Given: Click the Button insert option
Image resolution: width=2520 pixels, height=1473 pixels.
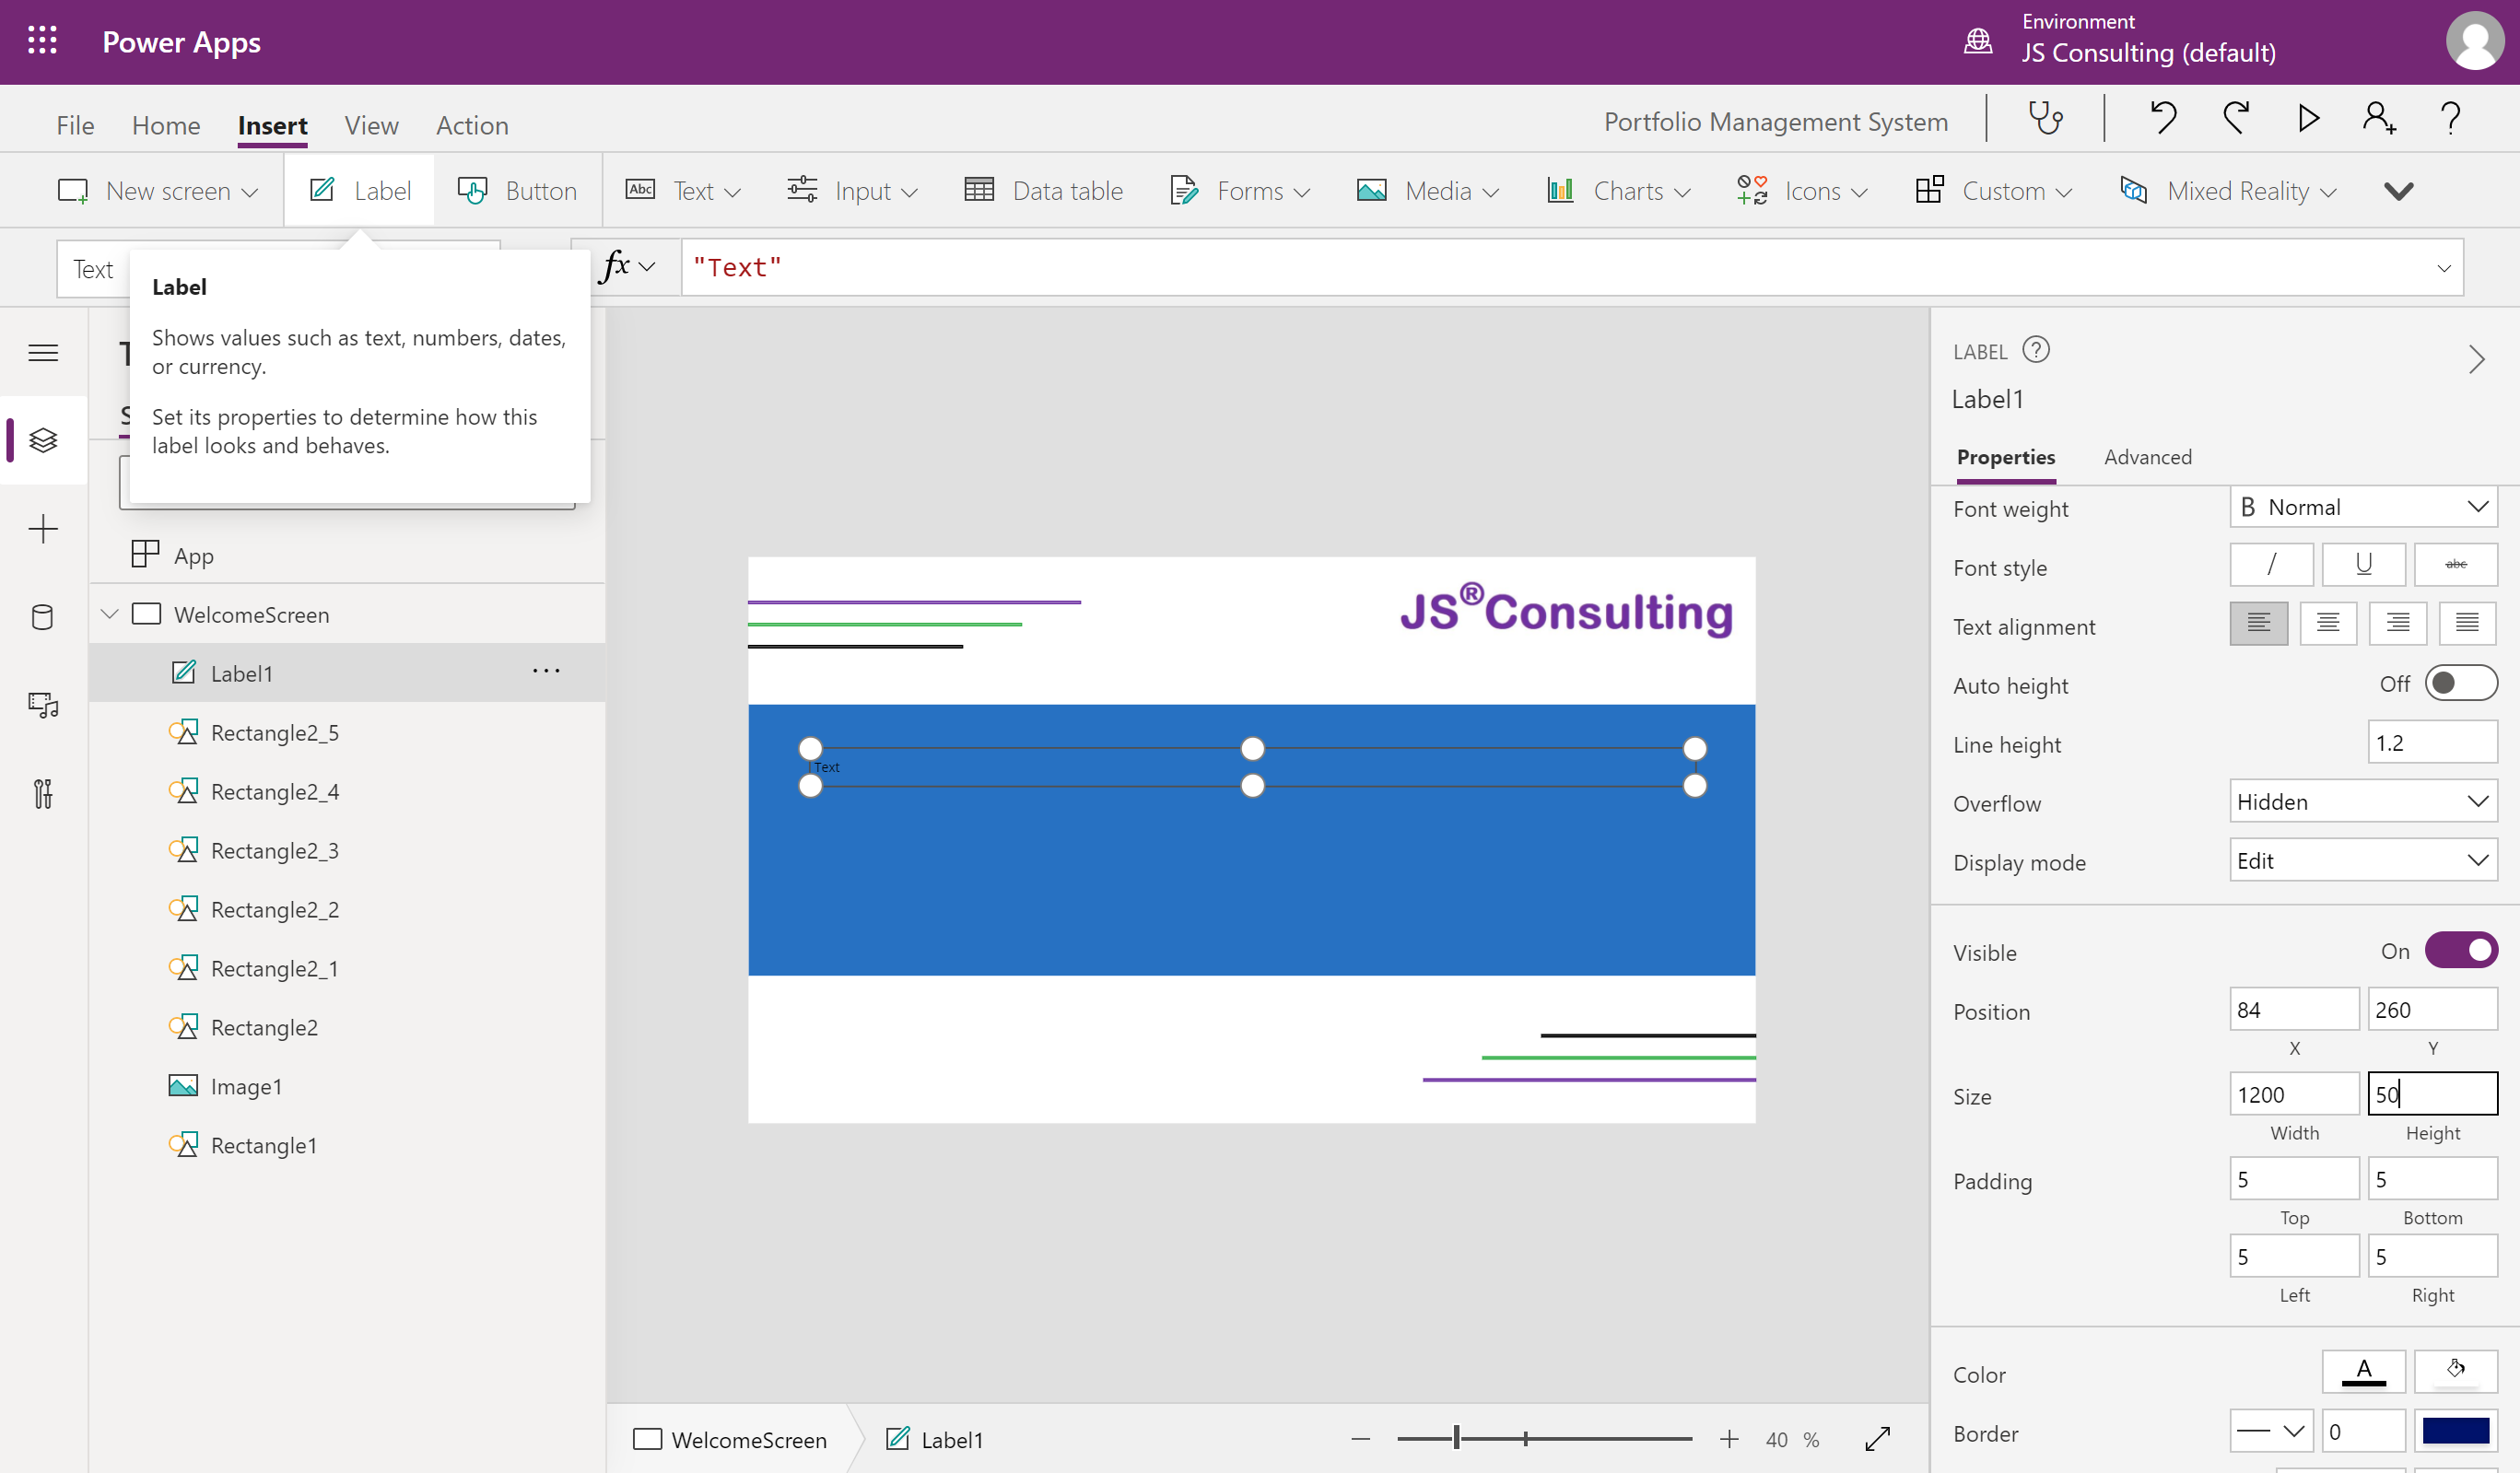Looking at the screenshot, I should pos(518,191).
